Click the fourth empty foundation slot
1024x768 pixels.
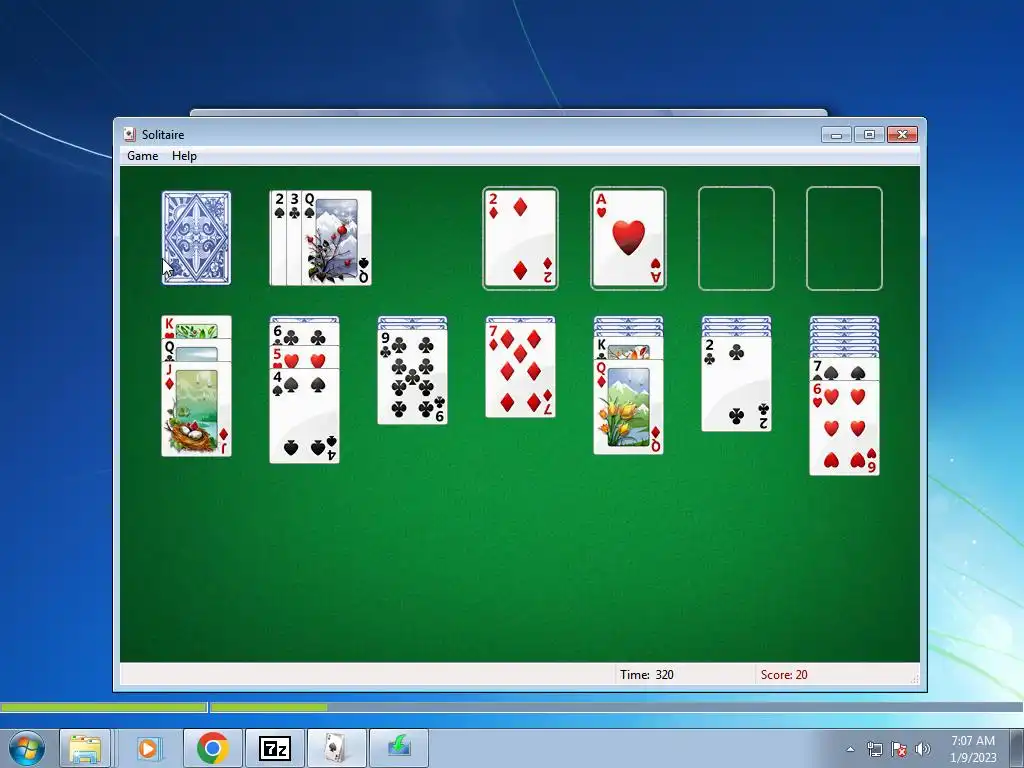(844, 238)
